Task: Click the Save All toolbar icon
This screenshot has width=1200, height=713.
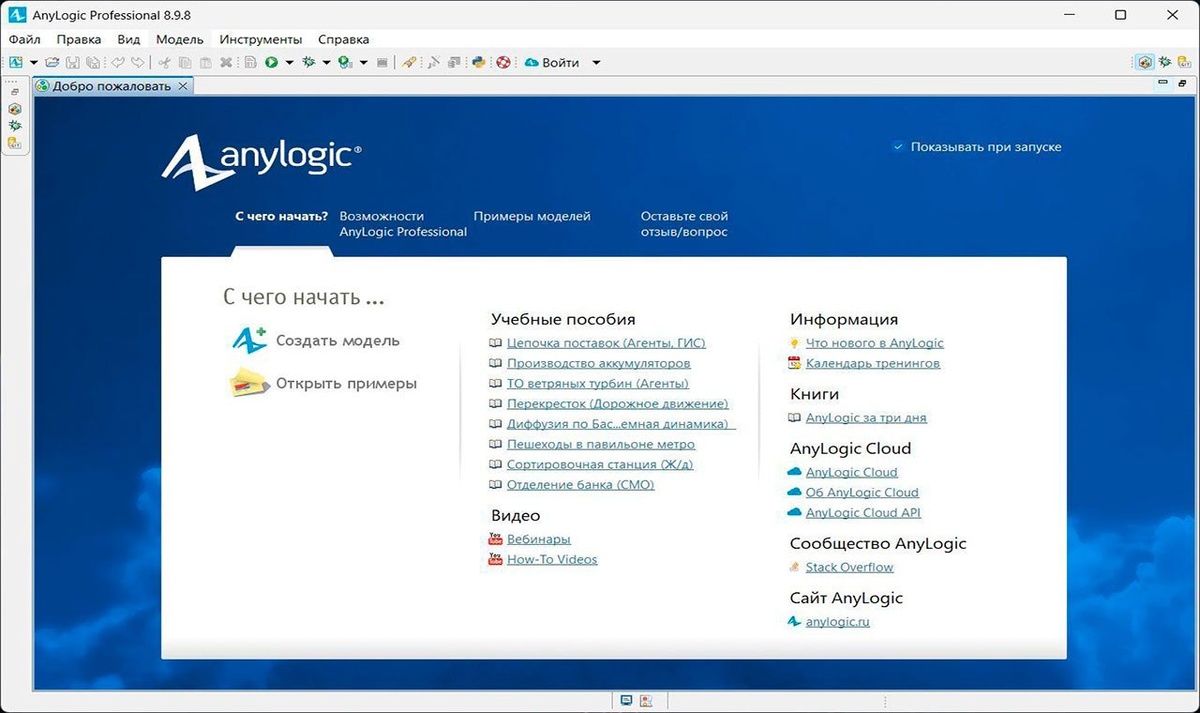Action: 91,62
